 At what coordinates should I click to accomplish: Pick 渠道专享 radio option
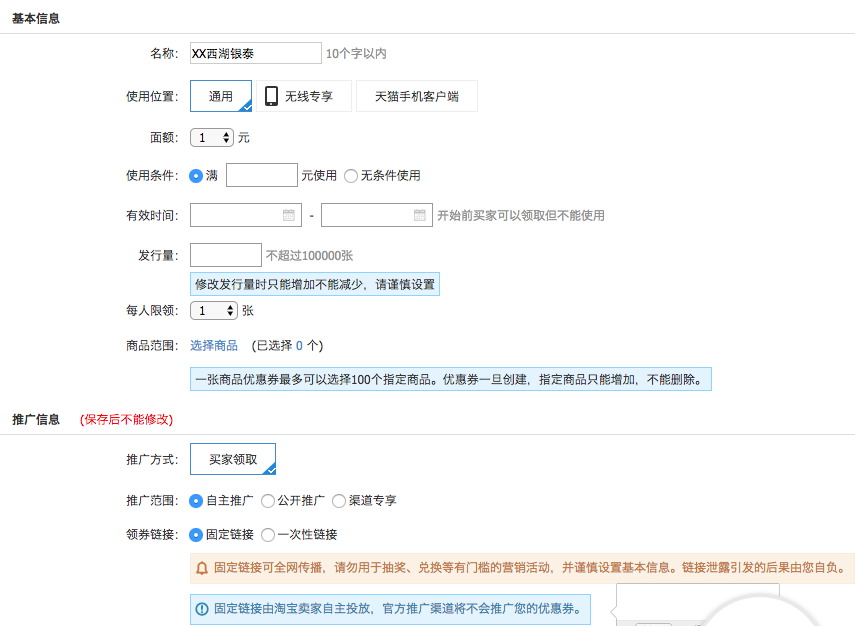339,500
